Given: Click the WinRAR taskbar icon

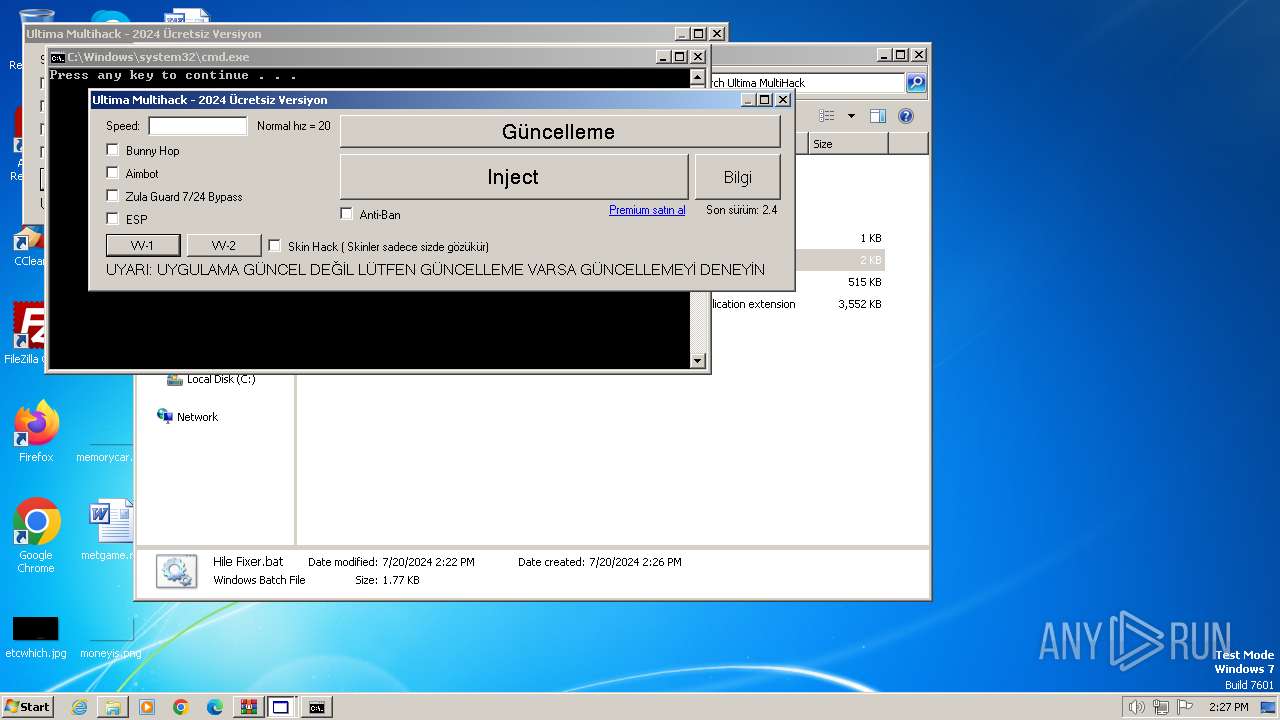Looking at the screenshot, I should [x=248, y=707].
